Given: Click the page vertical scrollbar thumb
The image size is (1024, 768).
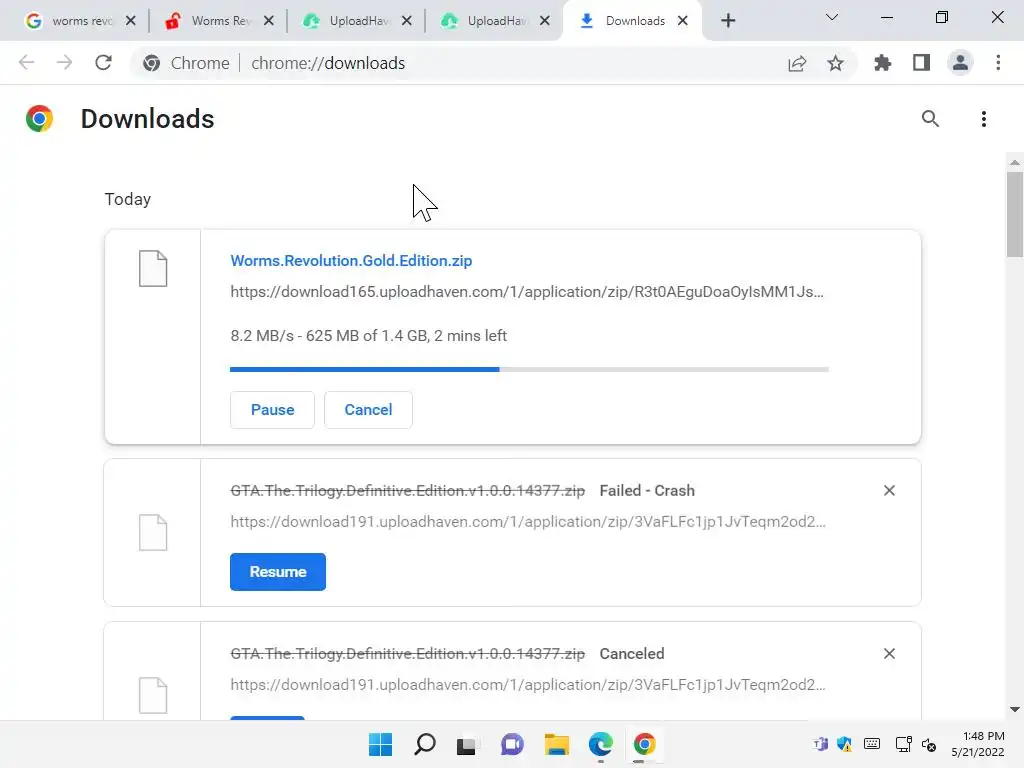Looking at the screenshot, I should [x=1014, y=215].
